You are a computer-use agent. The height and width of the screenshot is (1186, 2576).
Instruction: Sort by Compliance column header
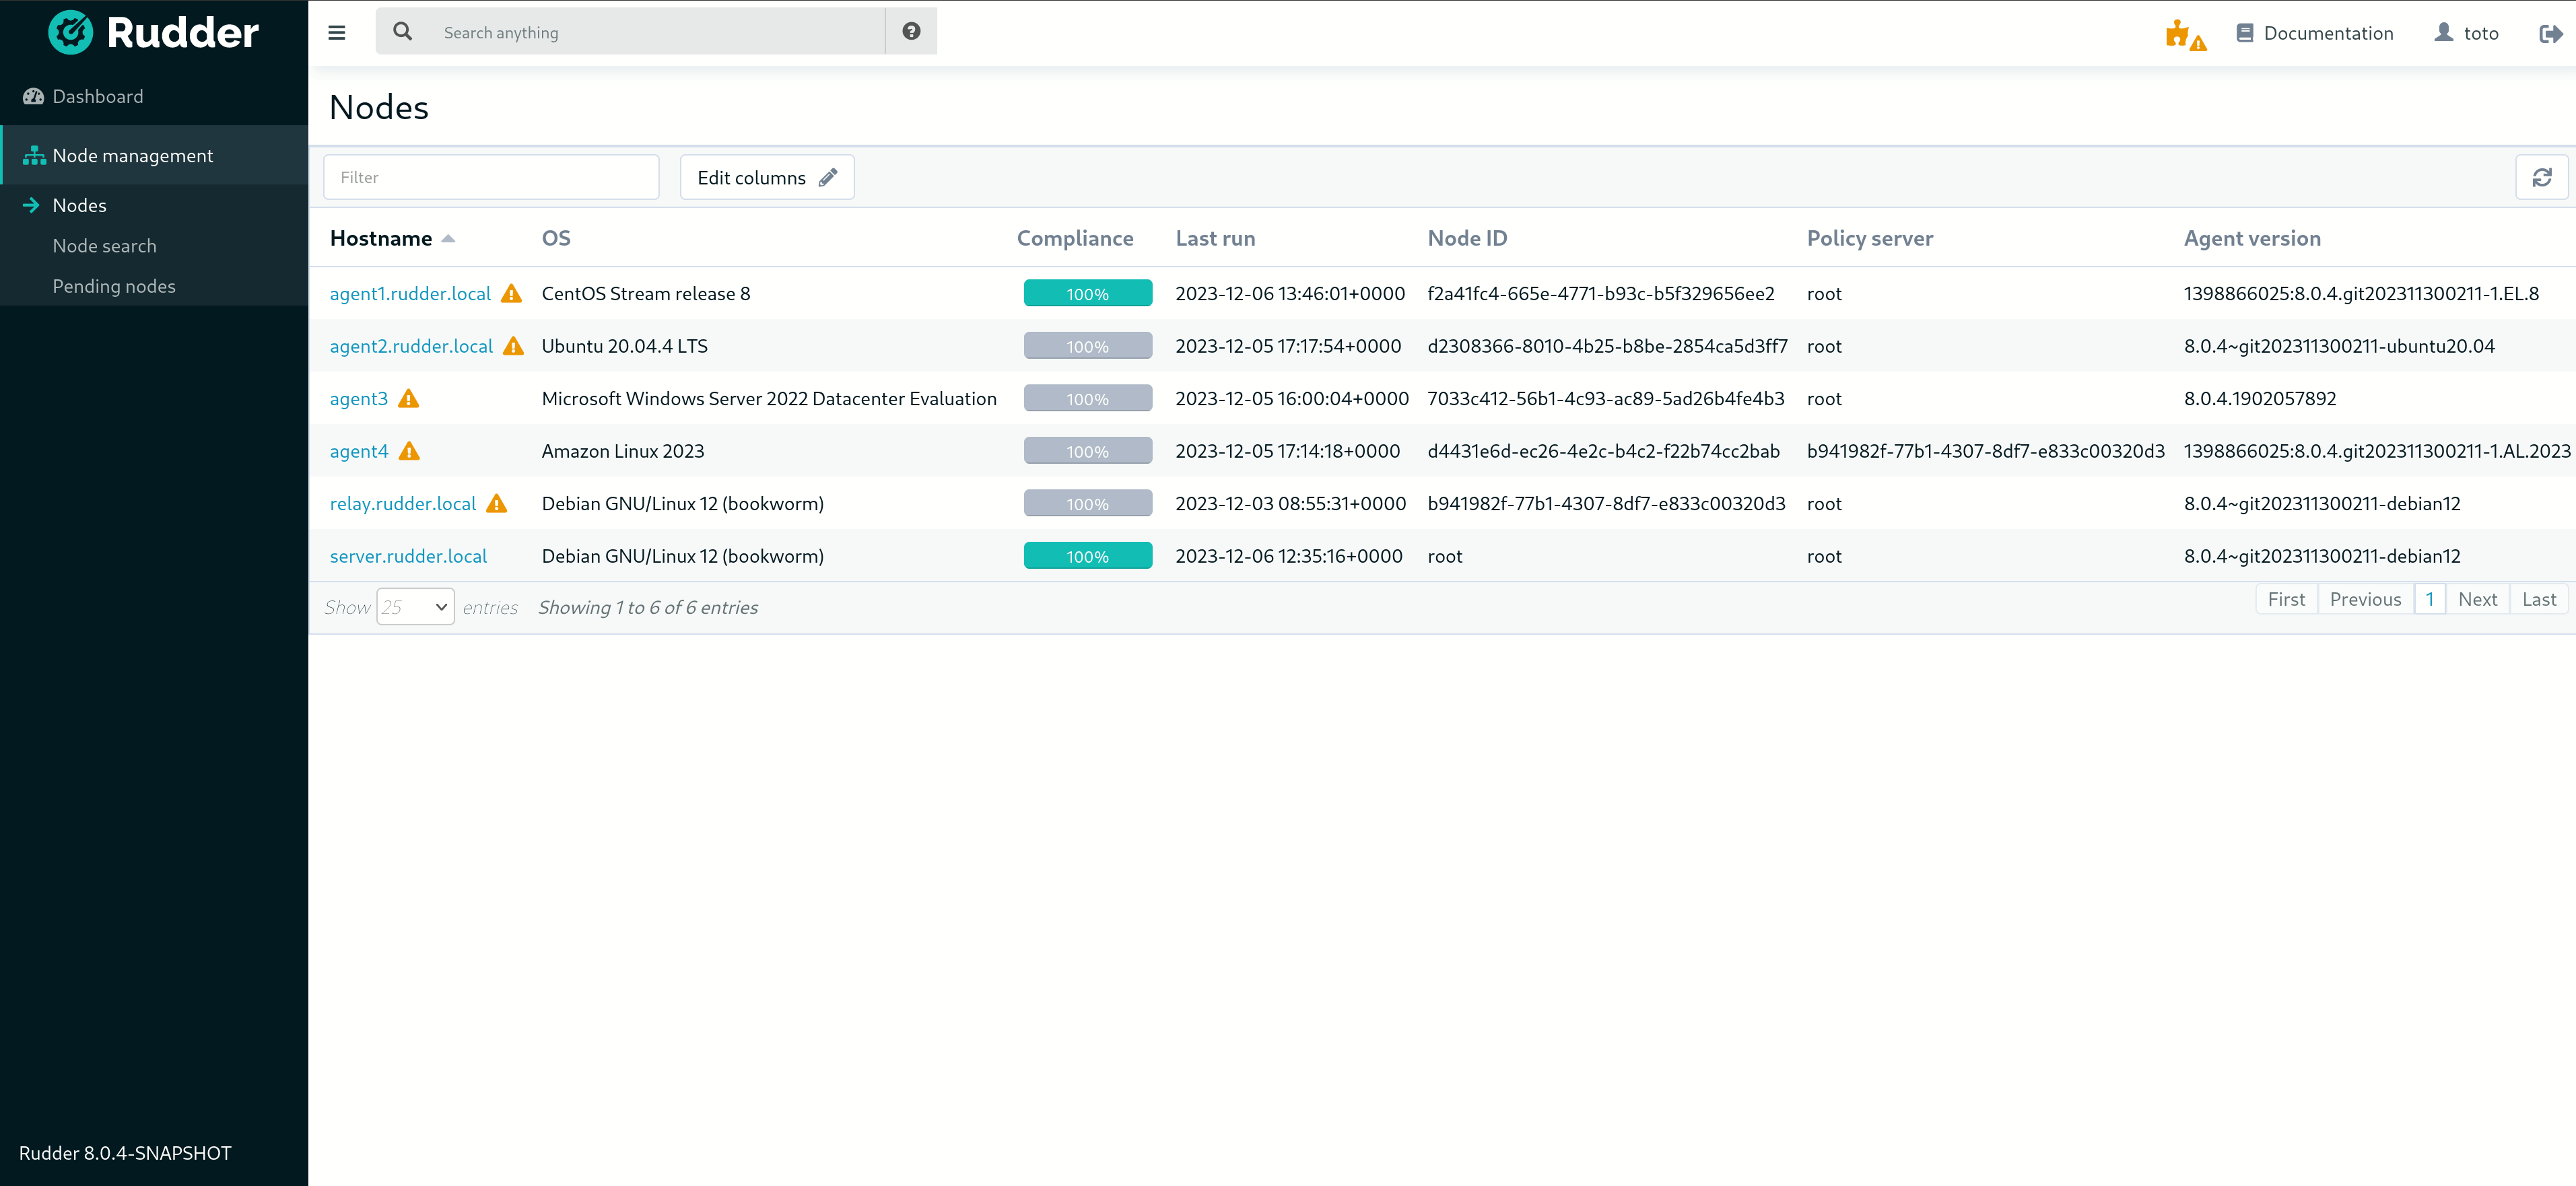coord(1075,238)
